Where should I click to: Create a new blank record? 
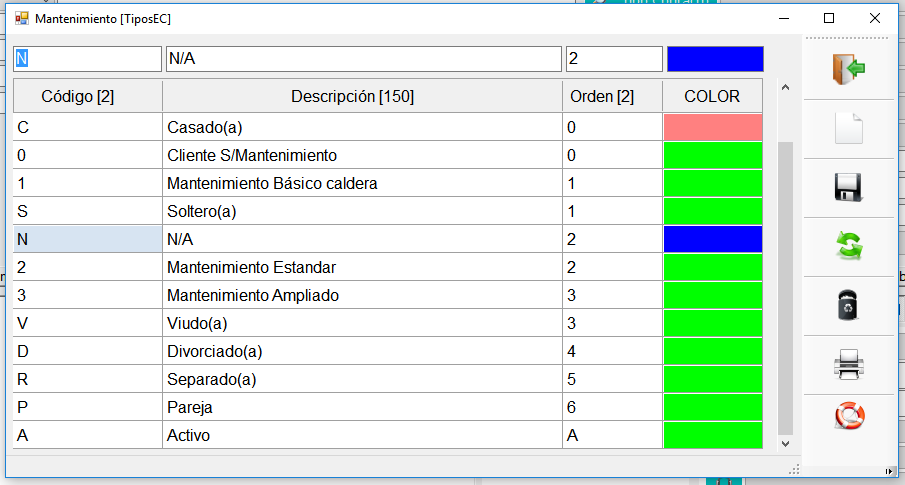click(x=848, y=128)
